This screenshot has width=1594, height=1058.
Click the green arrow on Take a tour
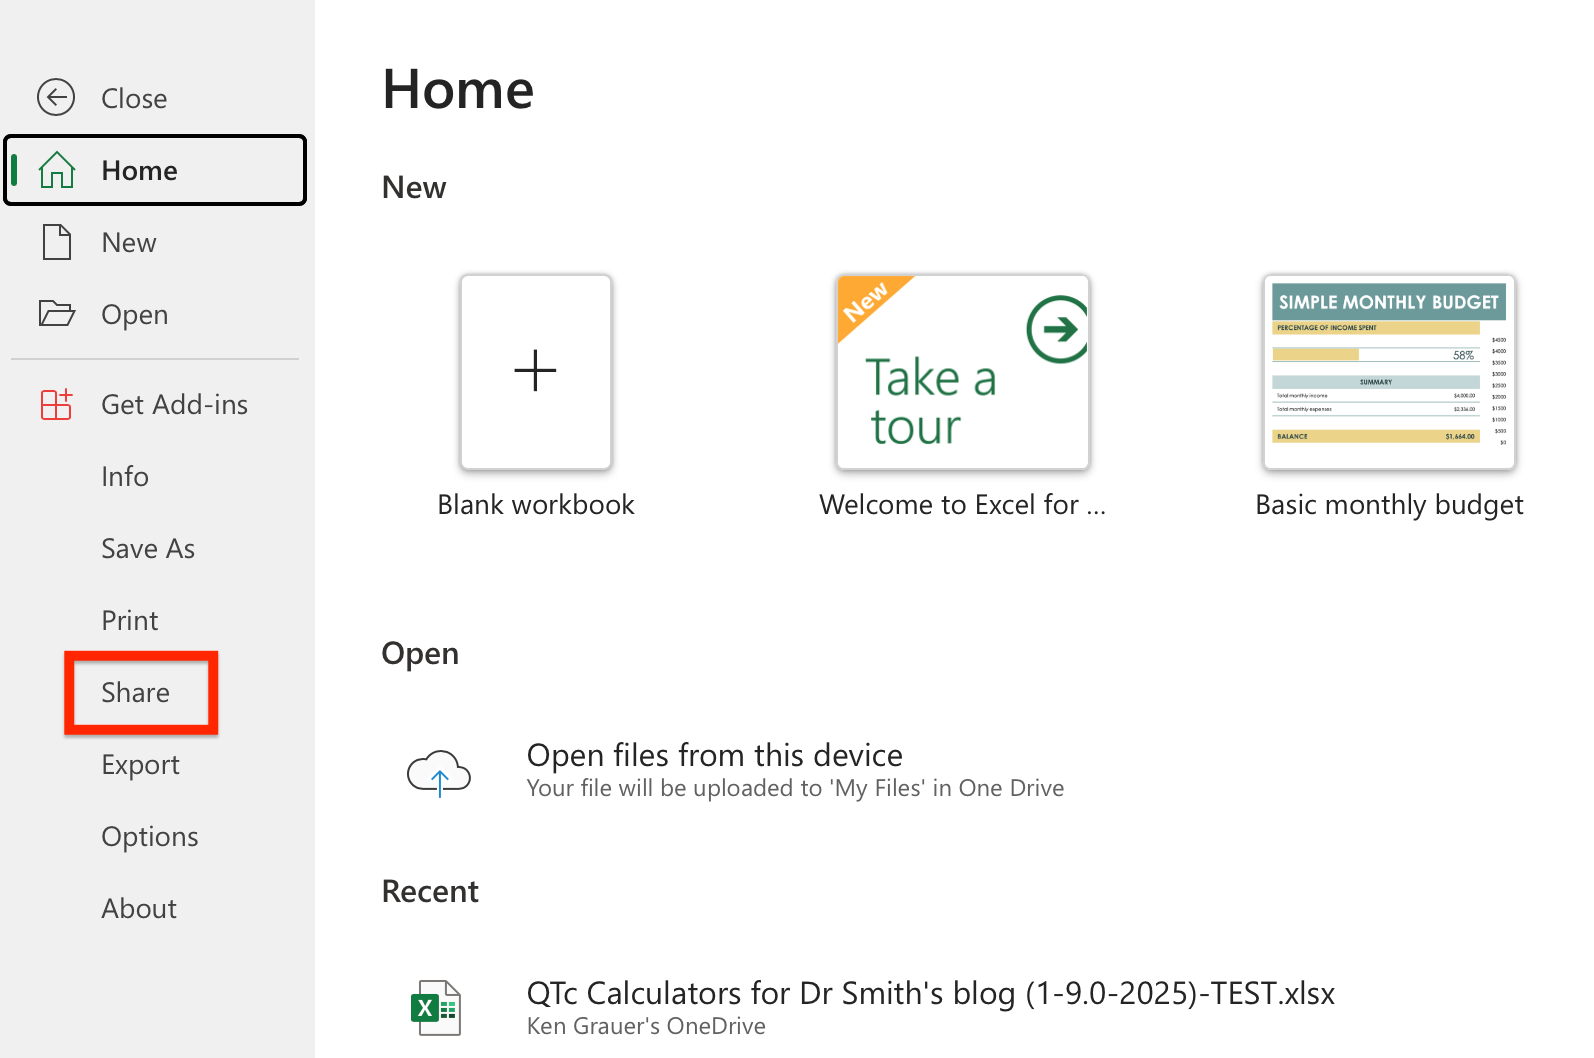click(x=1058, y=329)
